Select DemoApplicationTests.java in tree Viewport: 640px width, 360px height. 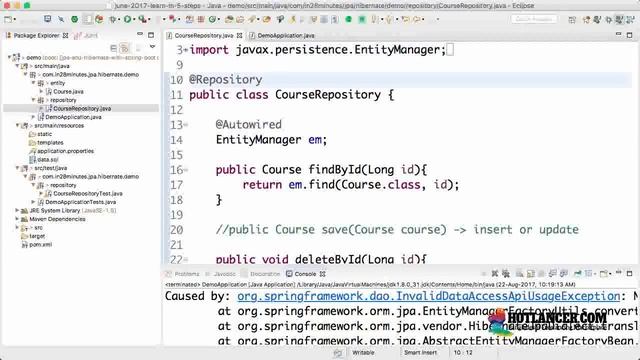[x=80, y=202]
